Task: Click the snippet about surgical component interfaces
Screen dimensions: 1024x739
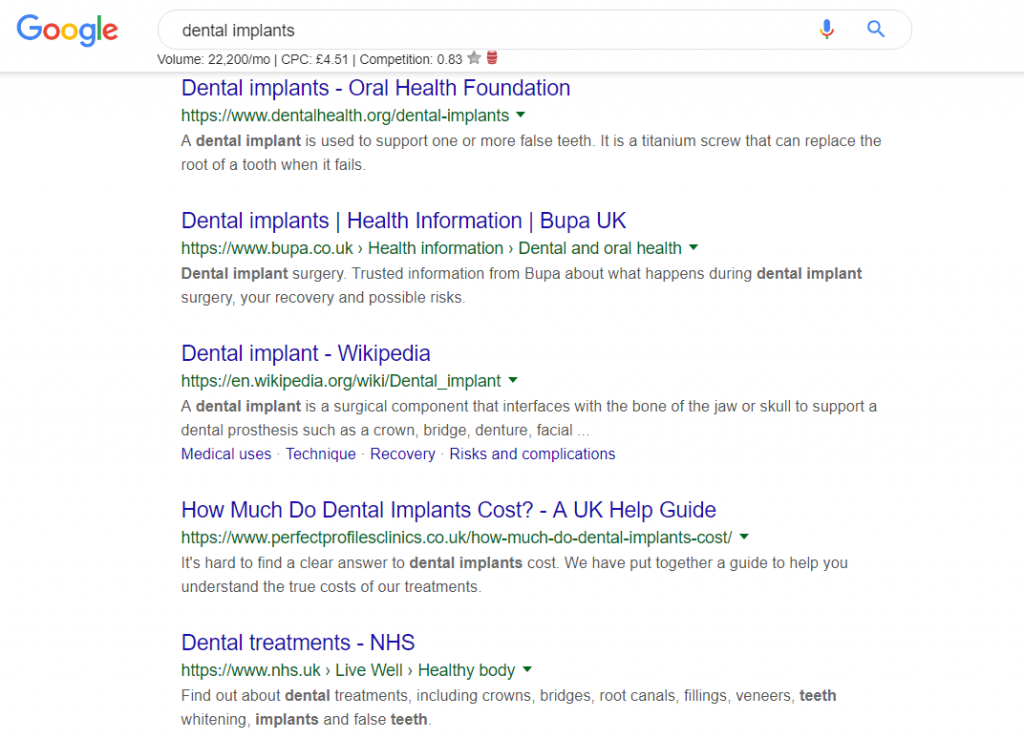Action: coord(529,418)
